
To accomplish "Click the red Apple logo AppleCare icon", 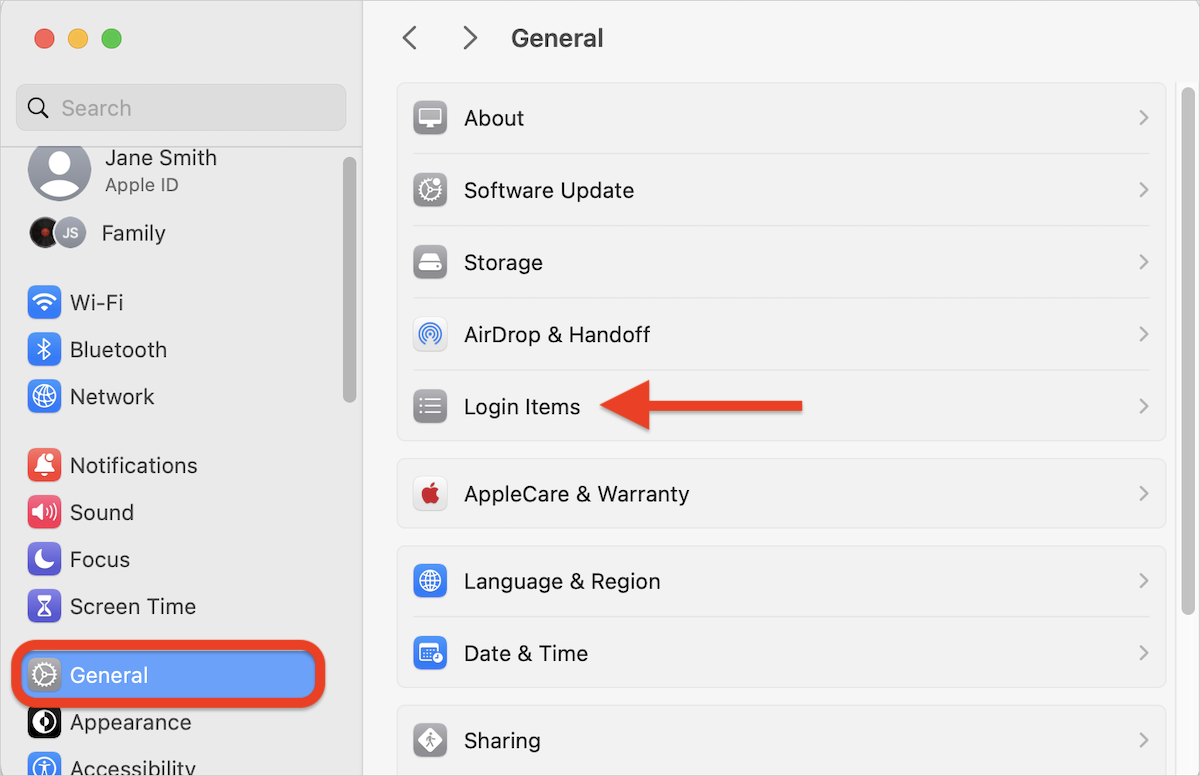I will pos(430,493).
